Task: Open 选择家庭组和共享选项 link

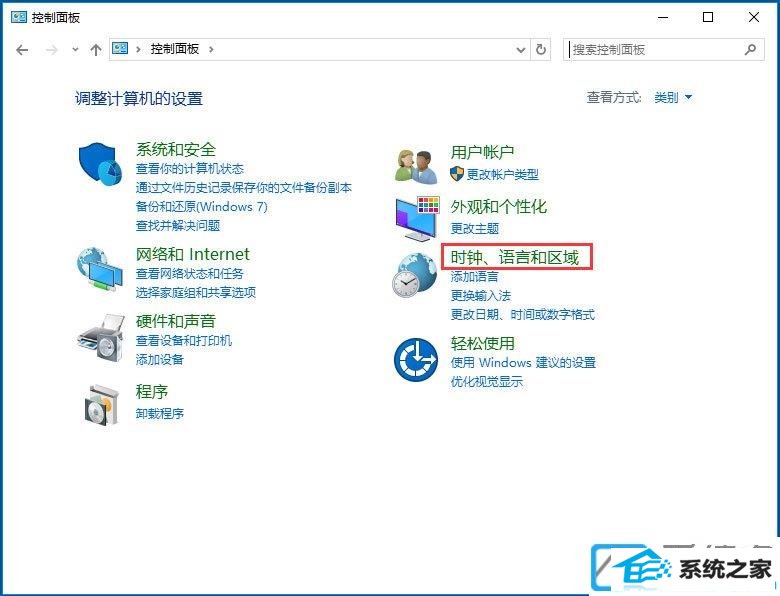Action: 195,292
